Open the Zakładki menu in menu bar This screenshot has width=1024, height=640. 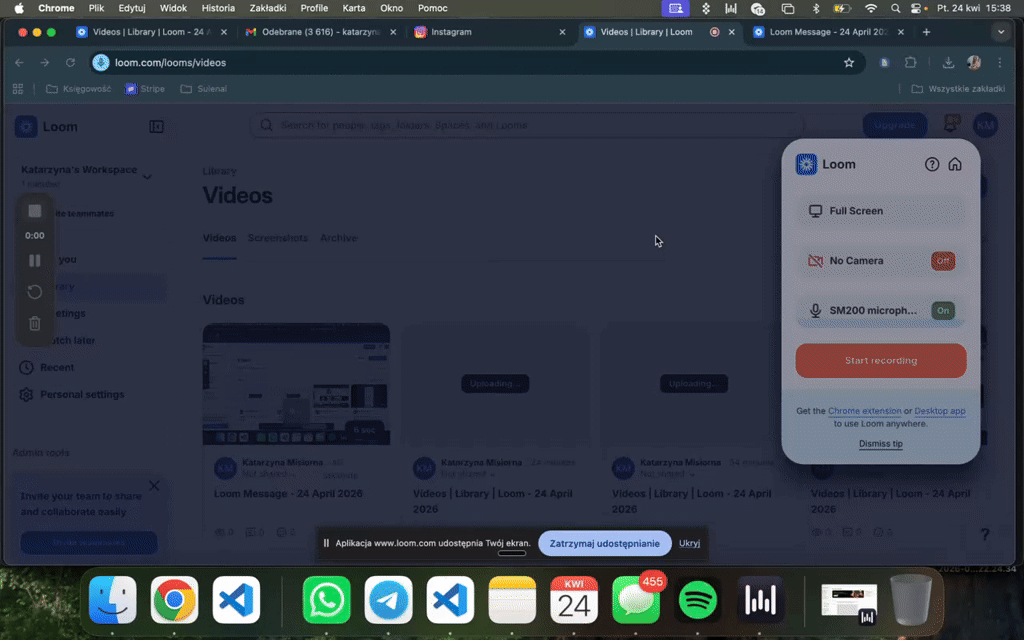pyautogui.click(x=268, y=8)
